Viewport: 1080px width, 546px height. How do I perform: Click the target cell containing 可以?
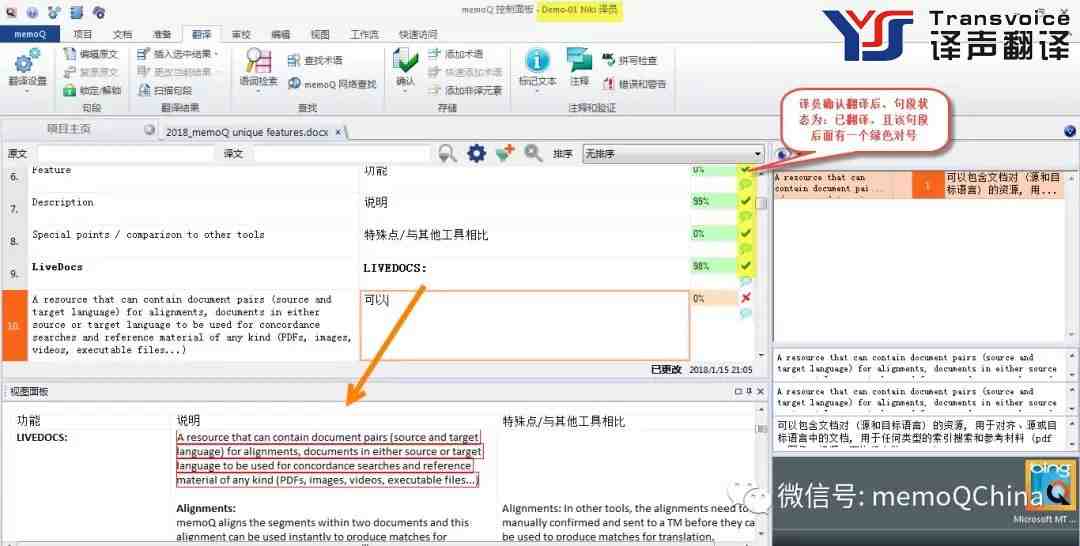pyautogui.click(x=524, y=326)
